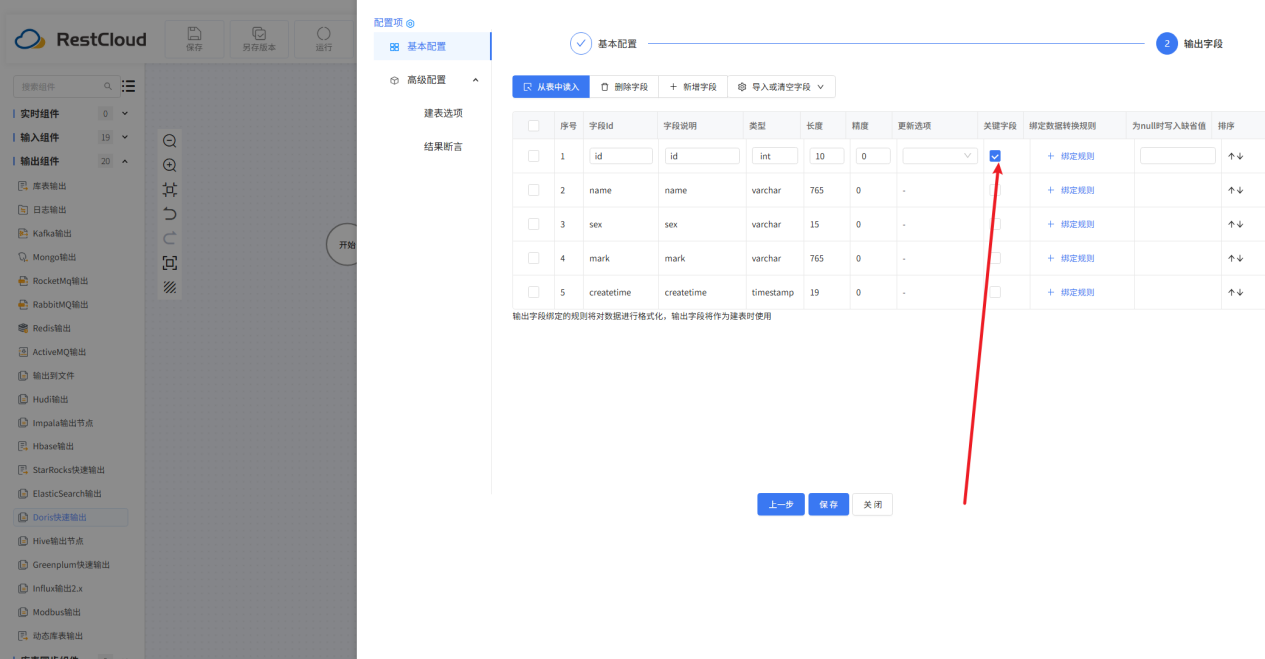The height and width of the screenshot is (659, 1265).
Task: Select the 基本配置 menu item
Action: 426,46
